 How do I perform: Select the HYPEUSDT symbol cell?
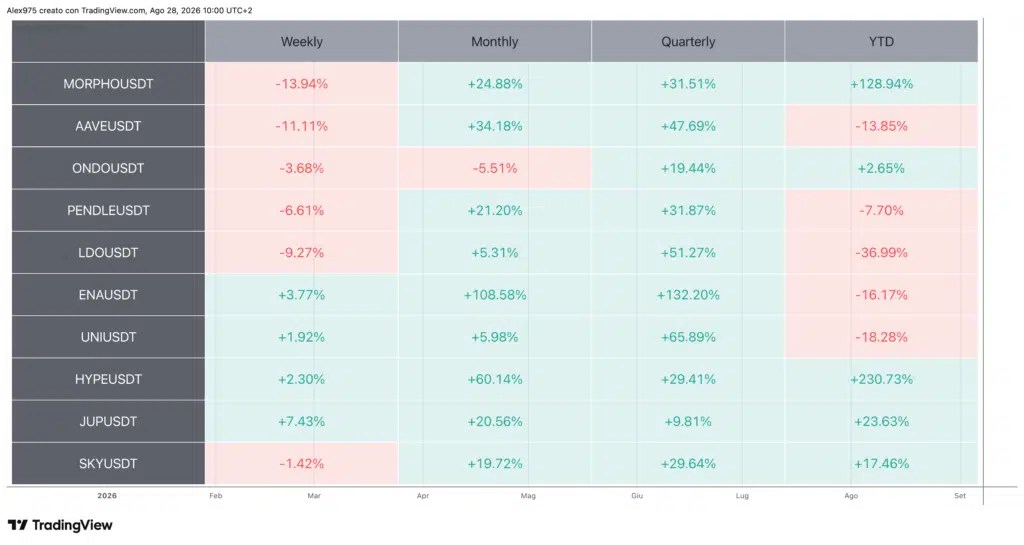(x=108, y=379)
